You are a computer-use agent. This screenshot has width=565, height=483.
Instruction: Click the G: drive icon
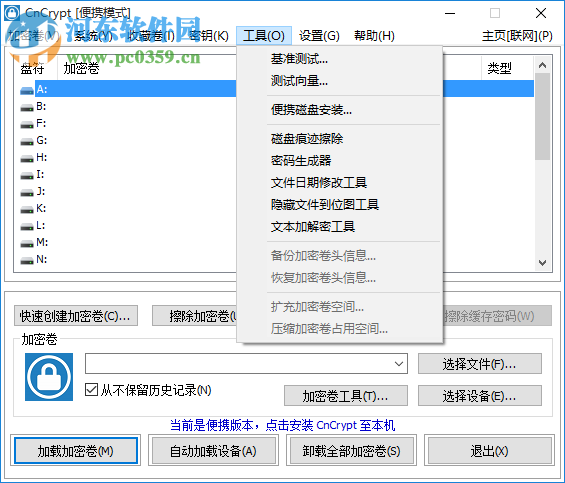(27, 141)
